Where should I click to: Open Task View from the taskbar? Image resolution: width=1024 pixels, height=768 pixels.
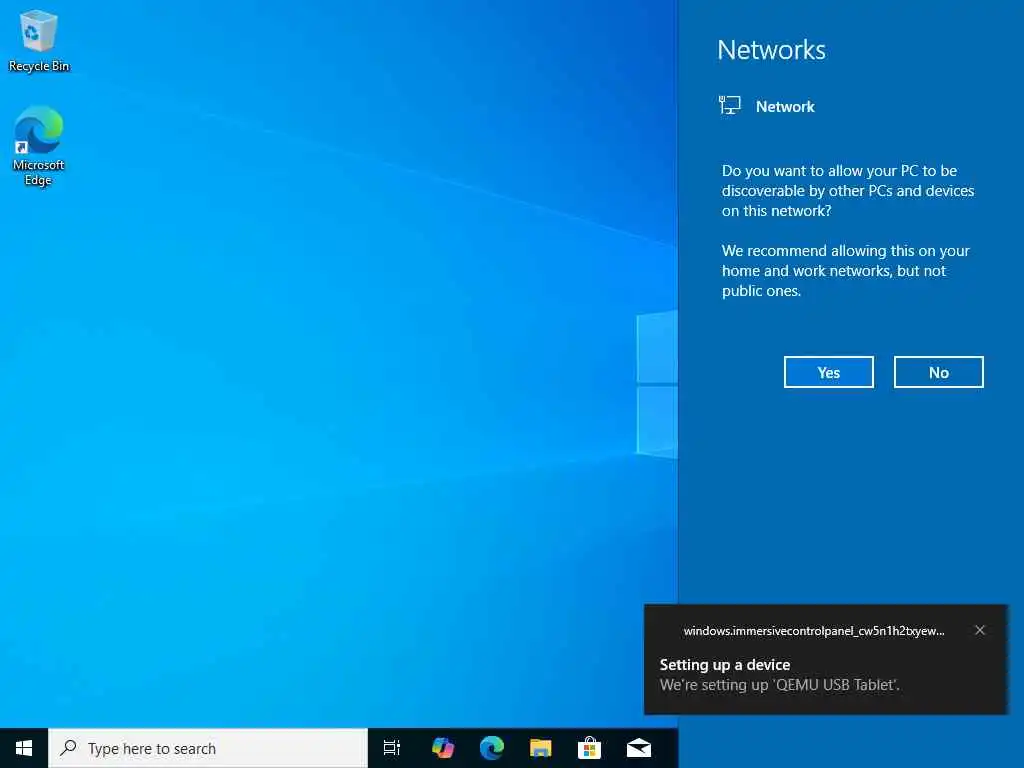coord(392,748)
